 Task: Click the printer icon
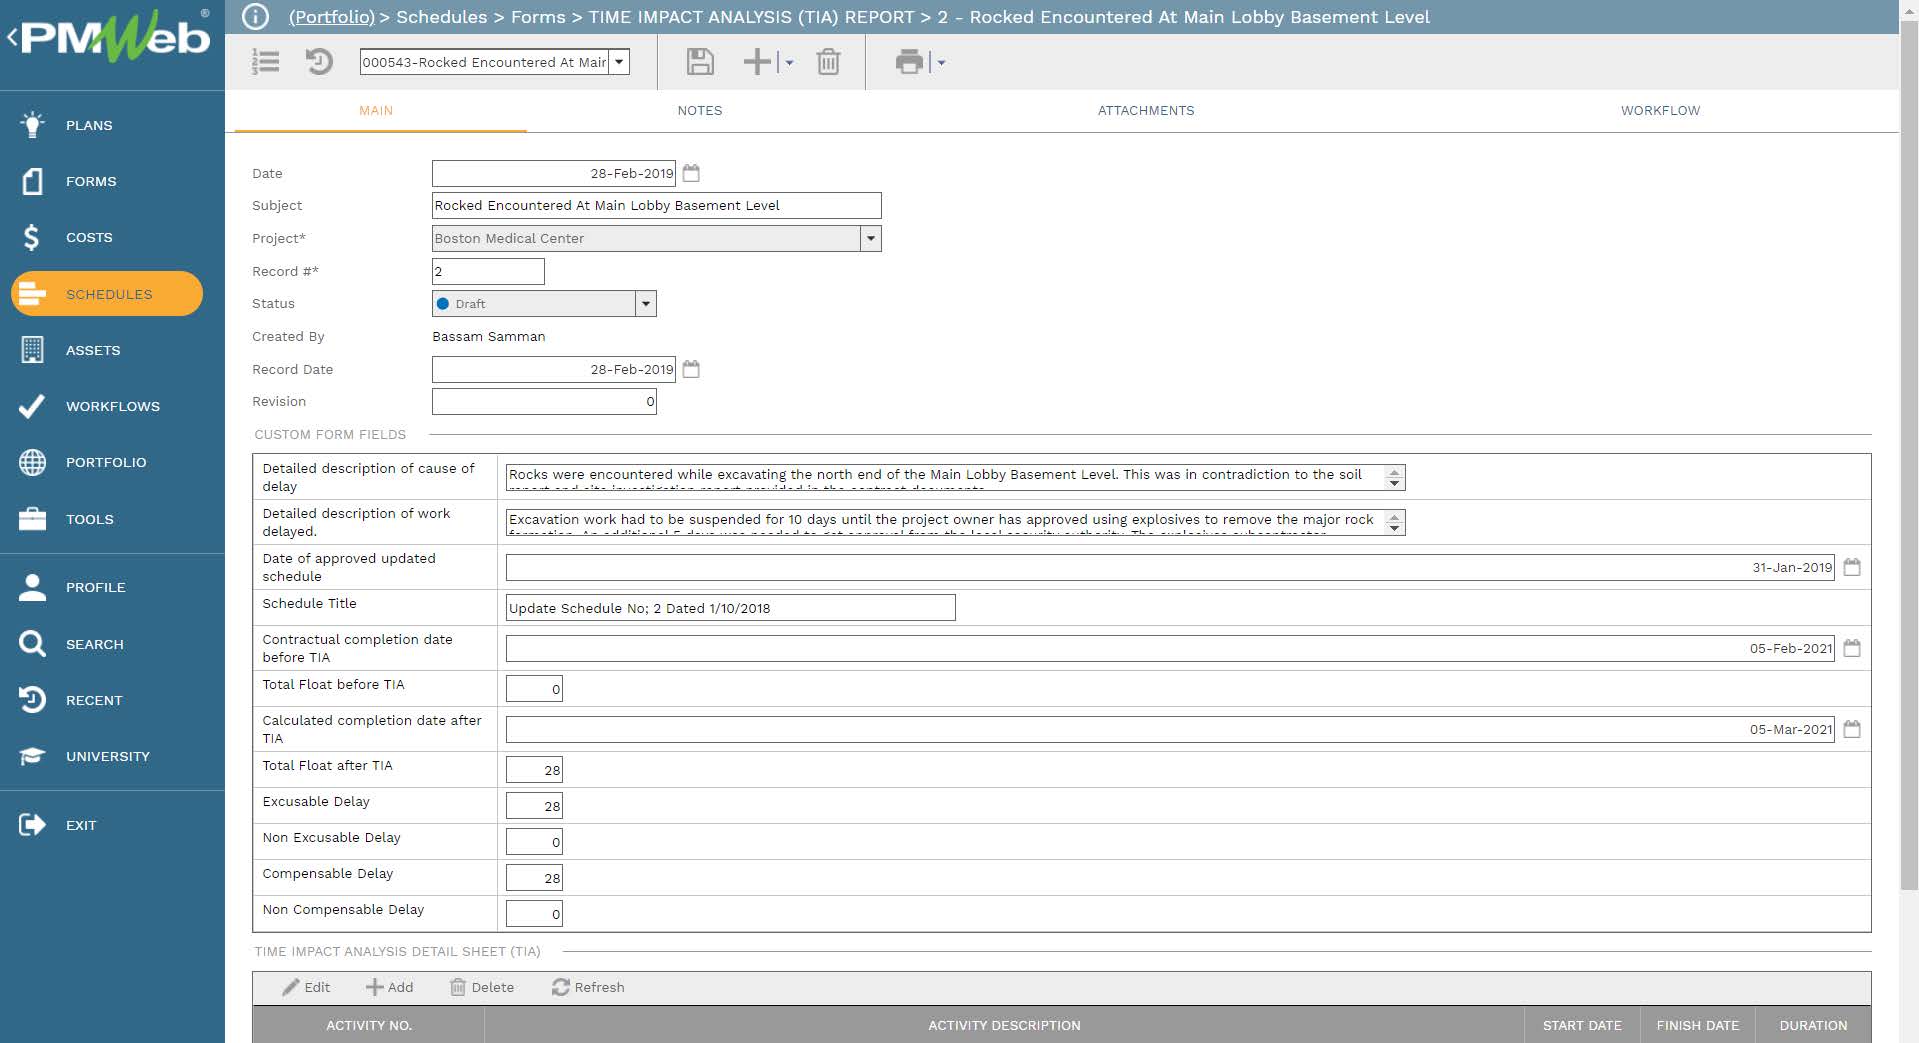pos(909,62)
